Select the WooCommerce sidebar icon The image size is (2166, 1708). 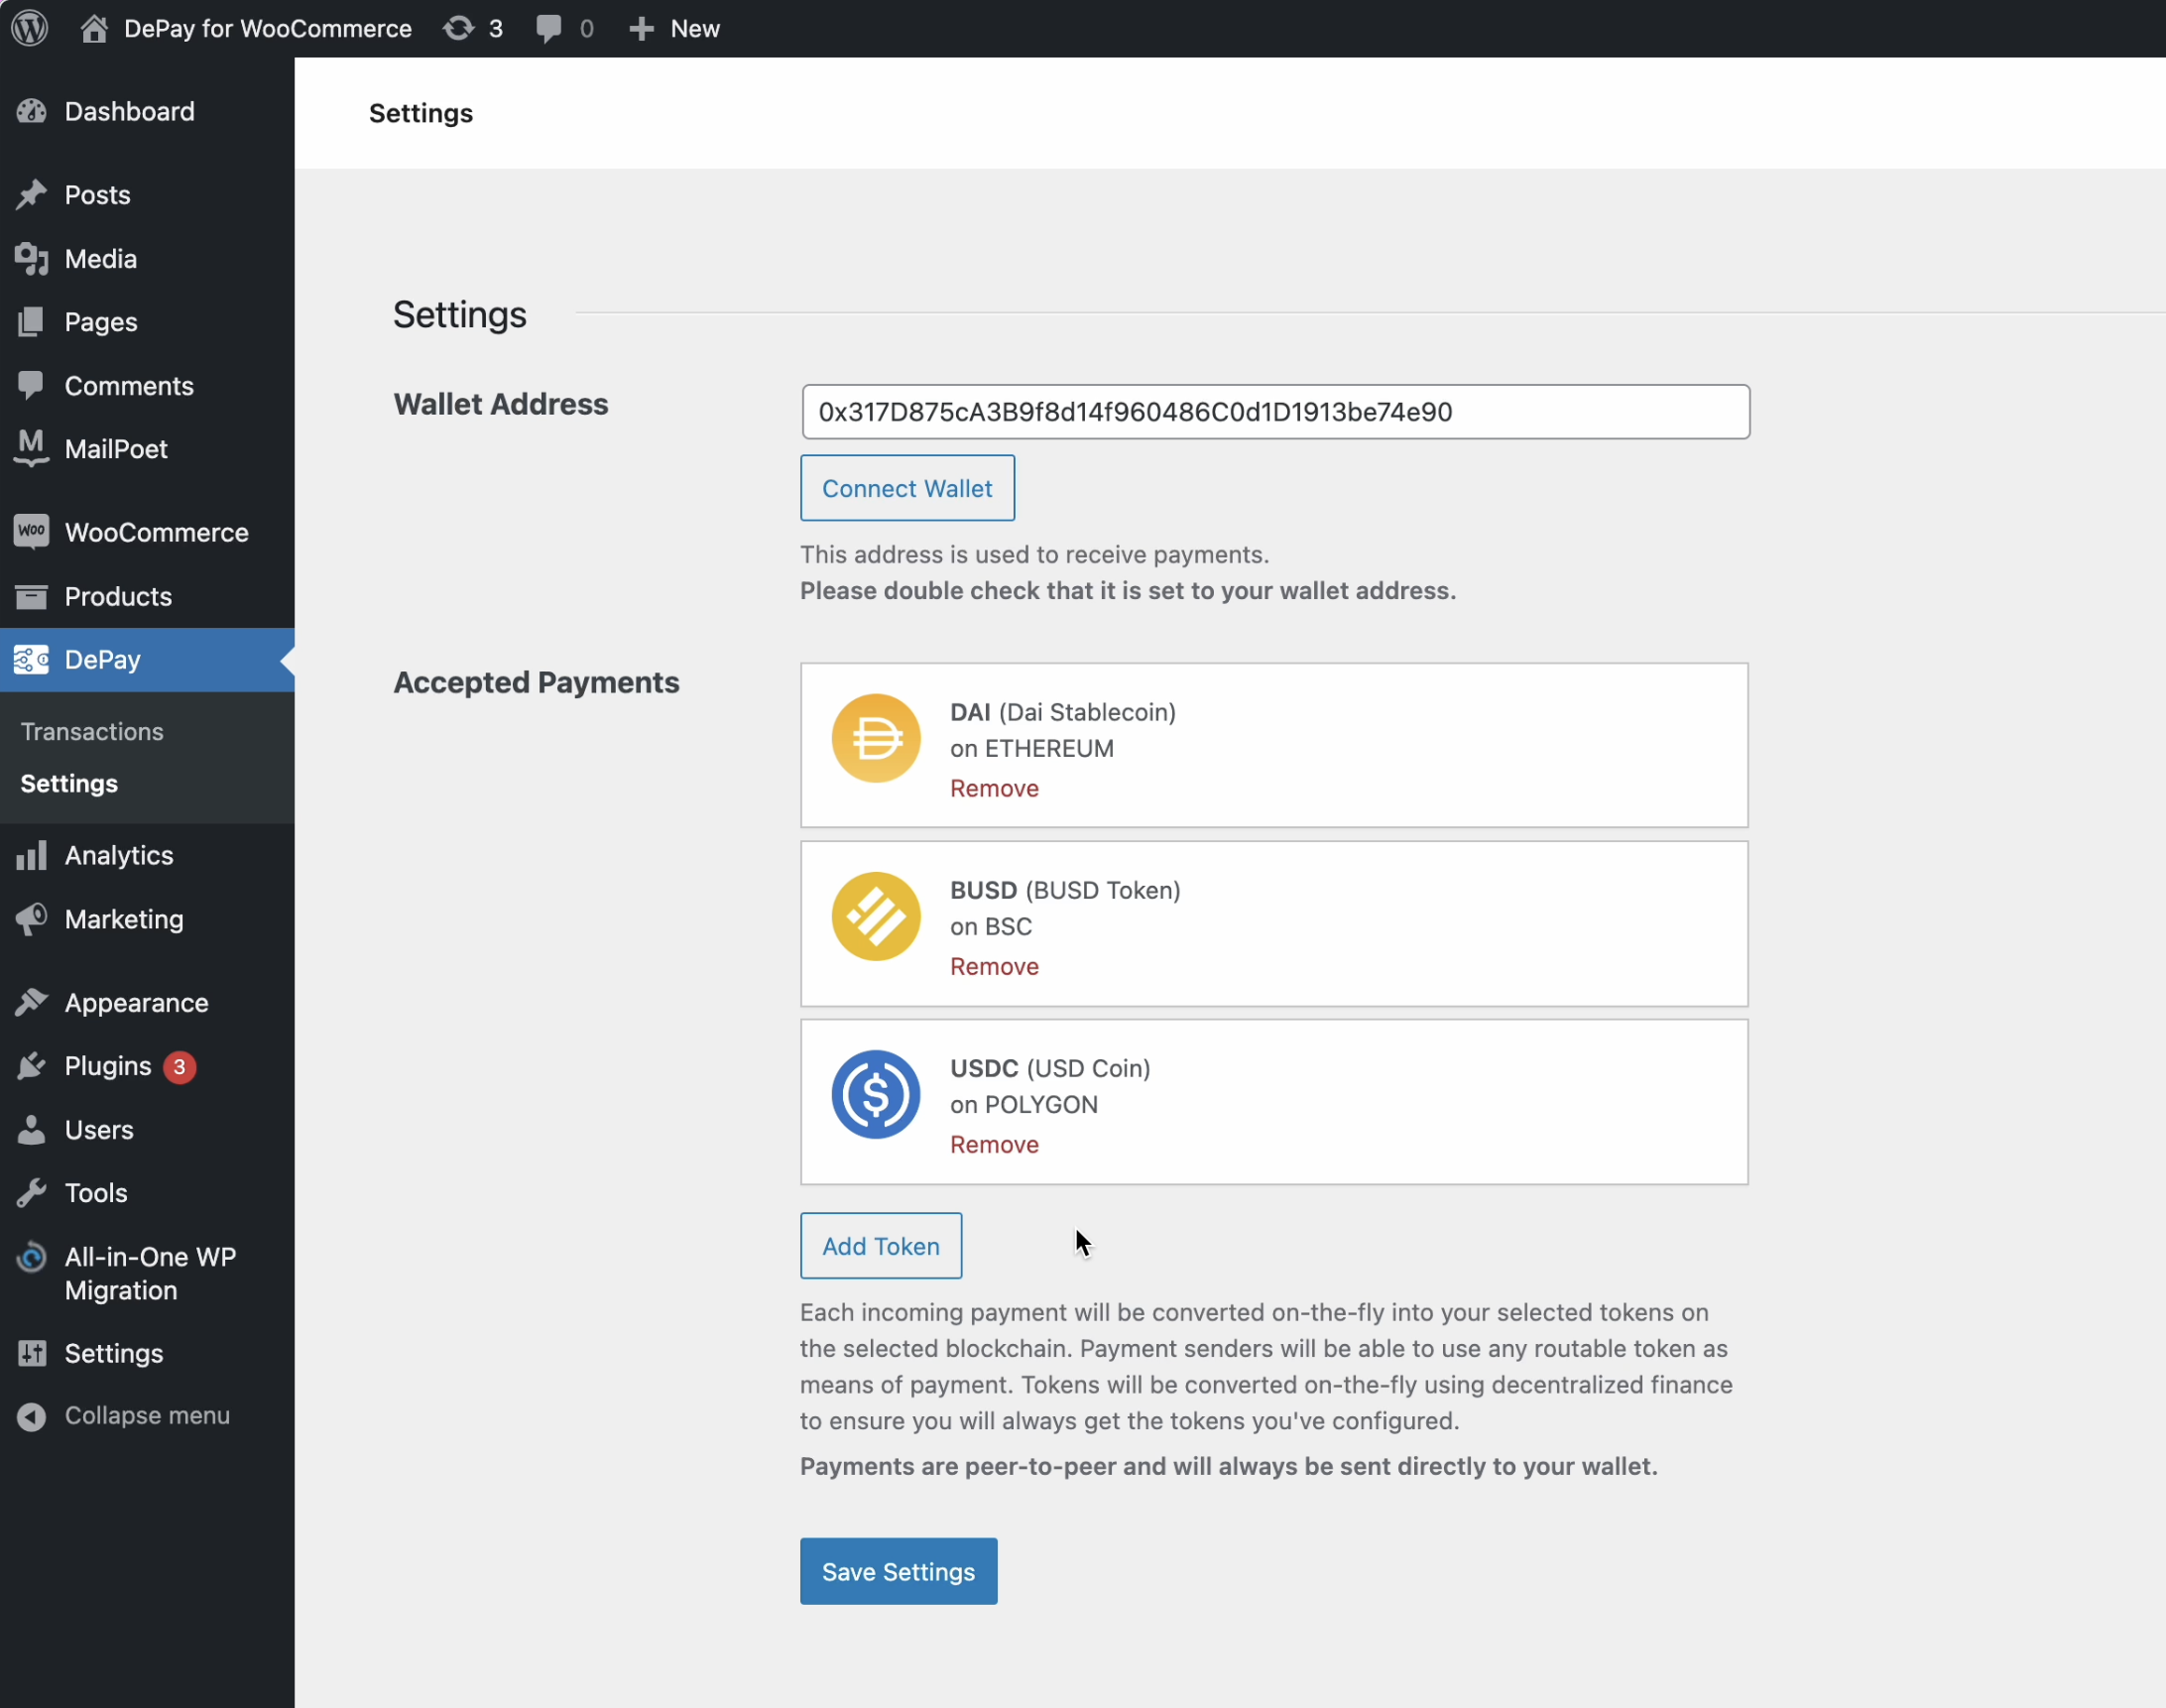click(31, 532)
